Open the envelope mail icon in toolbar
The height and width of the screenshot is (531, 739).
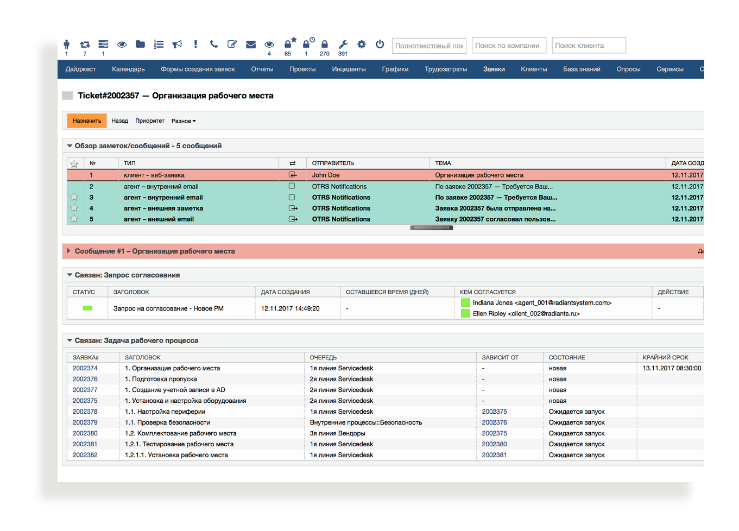250,45
